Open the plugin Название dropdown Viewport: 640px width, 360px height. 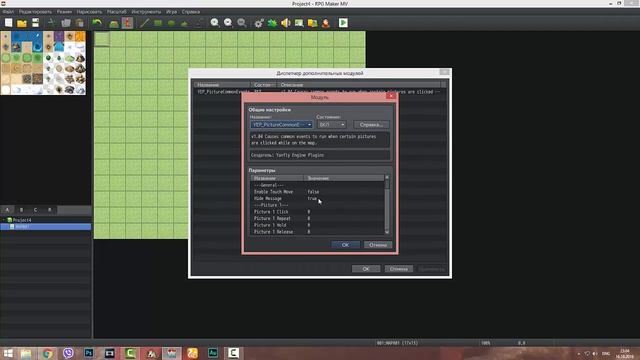282,124
